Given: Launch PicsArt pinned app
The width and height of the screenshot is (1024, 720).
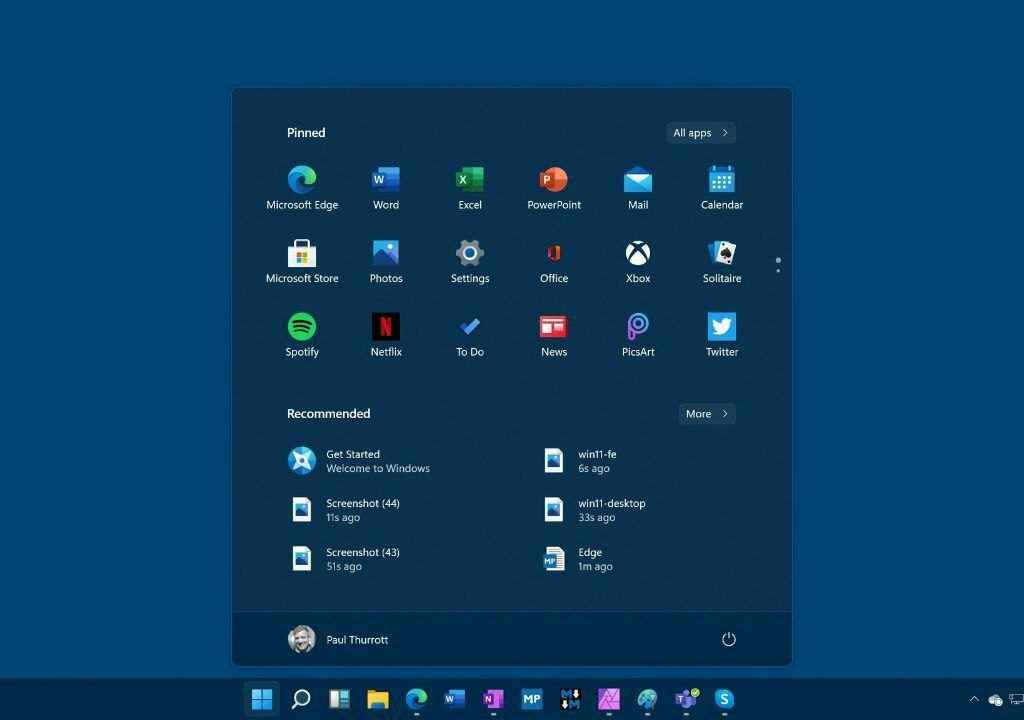Looking at the screenshot, I should pos(638,335).
